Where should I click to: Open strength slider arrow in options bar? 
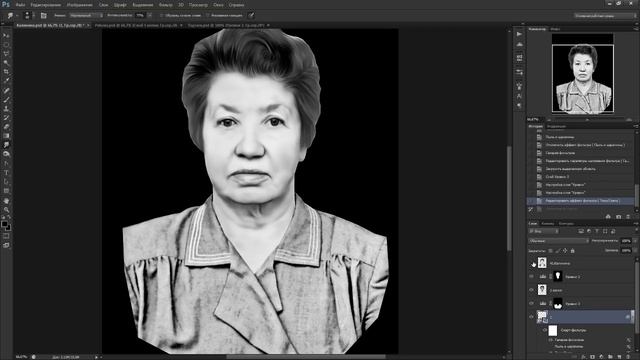149,16
